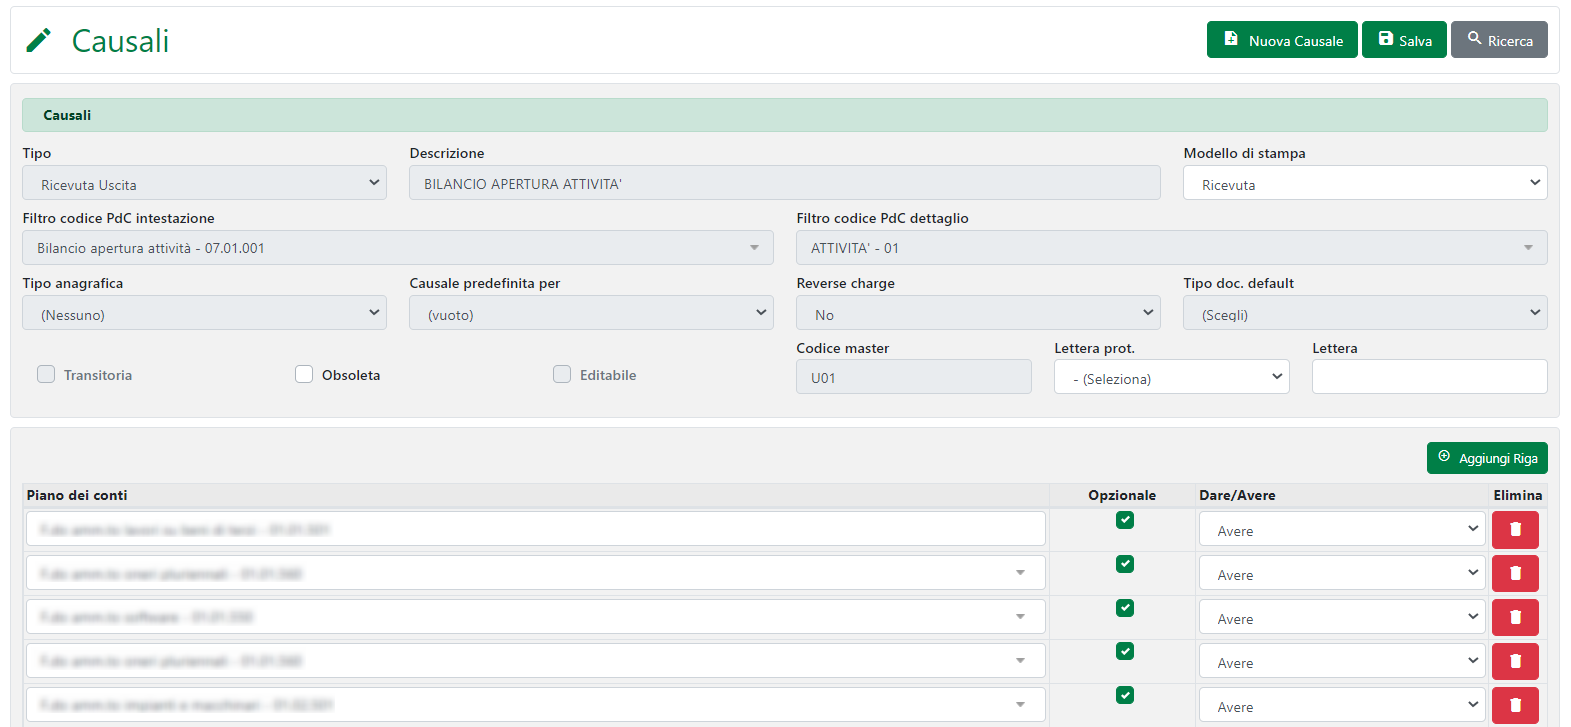Click the pencil icon beside Causali title

coord(39,41)
